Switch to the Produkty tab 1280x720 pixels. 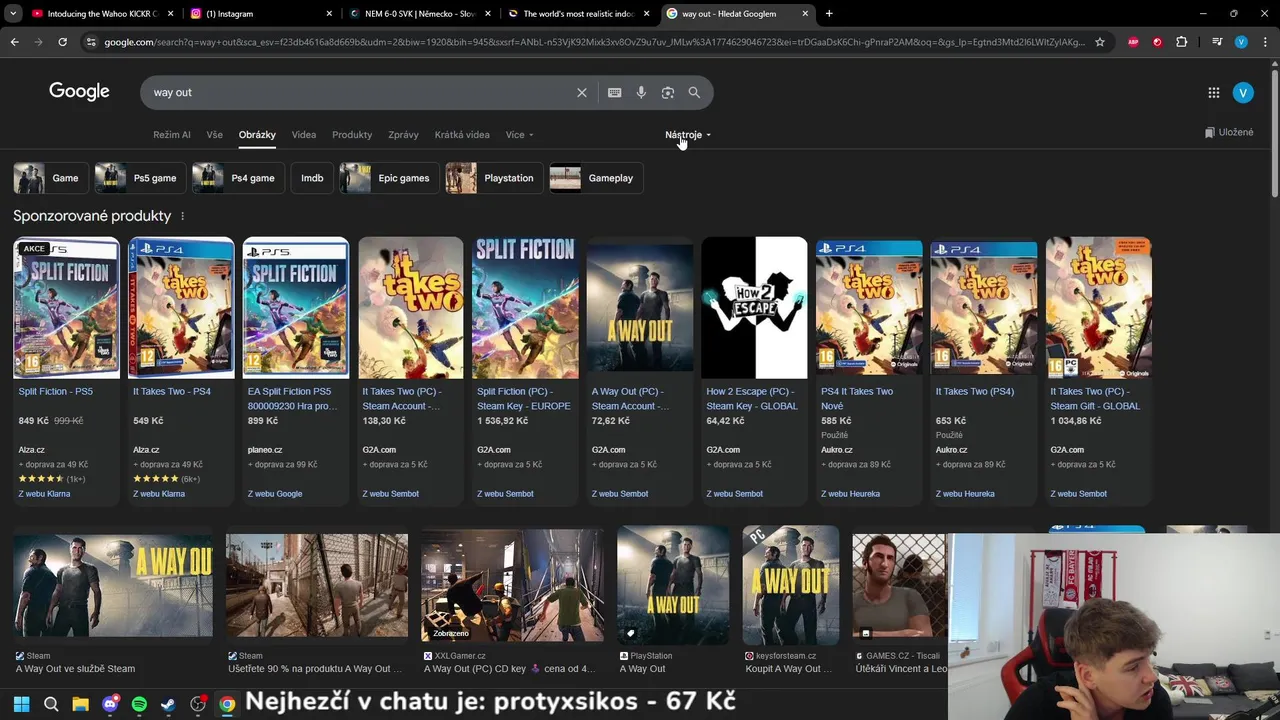[x=352, y=135]
